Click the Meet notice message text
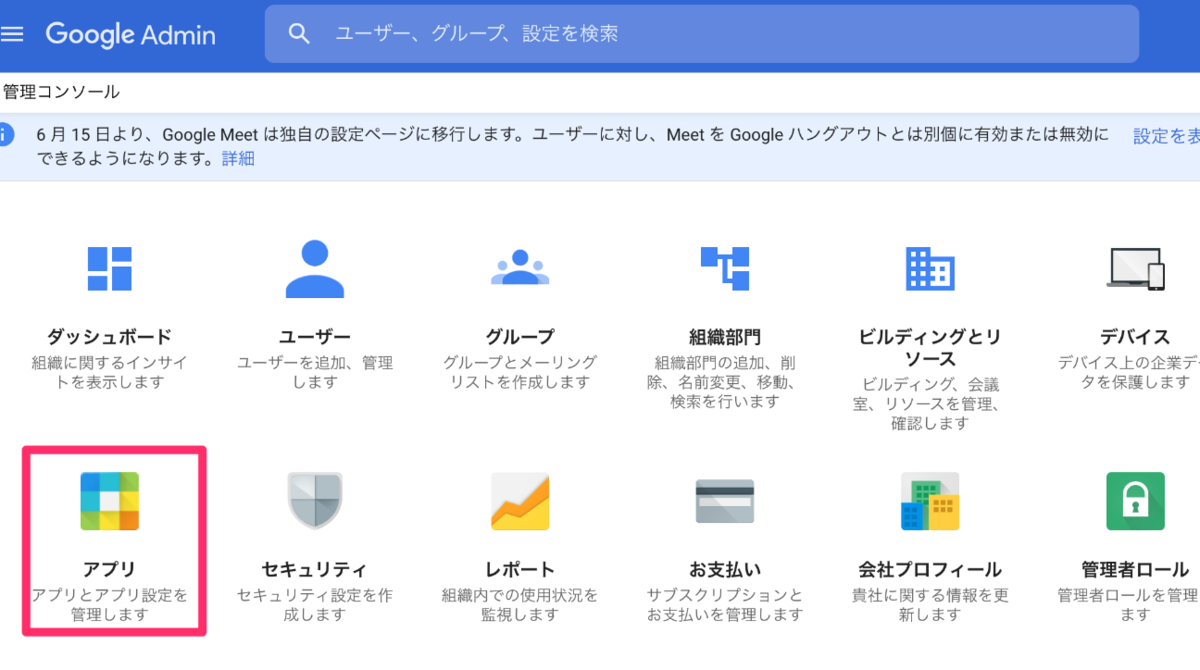The height and width of the screenshot is (670, 1200). tap(573, 146)
